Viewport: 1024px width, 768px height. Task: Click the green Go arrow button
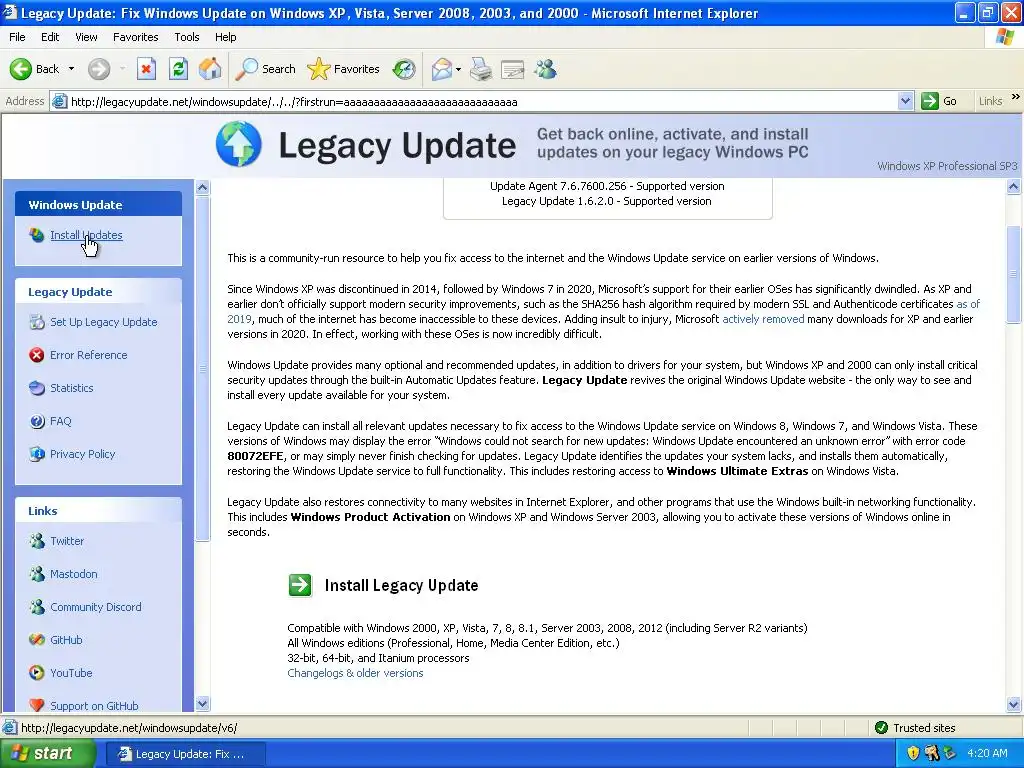point(929,101)
